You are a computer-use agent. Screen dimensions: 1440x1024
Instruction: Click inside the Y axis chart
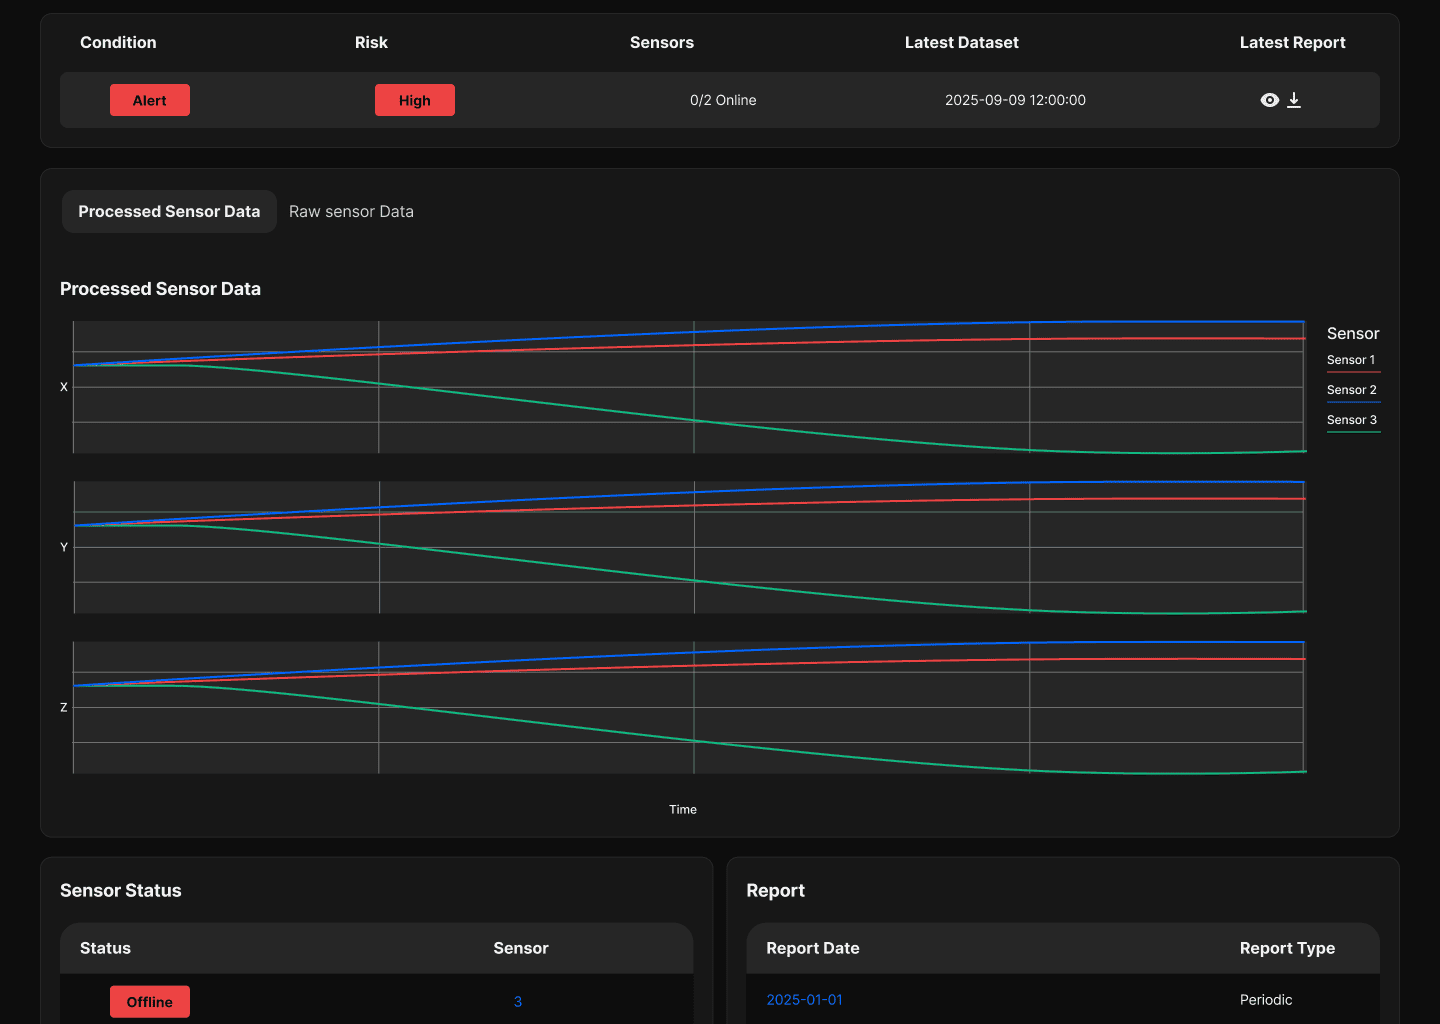(689, 547)
